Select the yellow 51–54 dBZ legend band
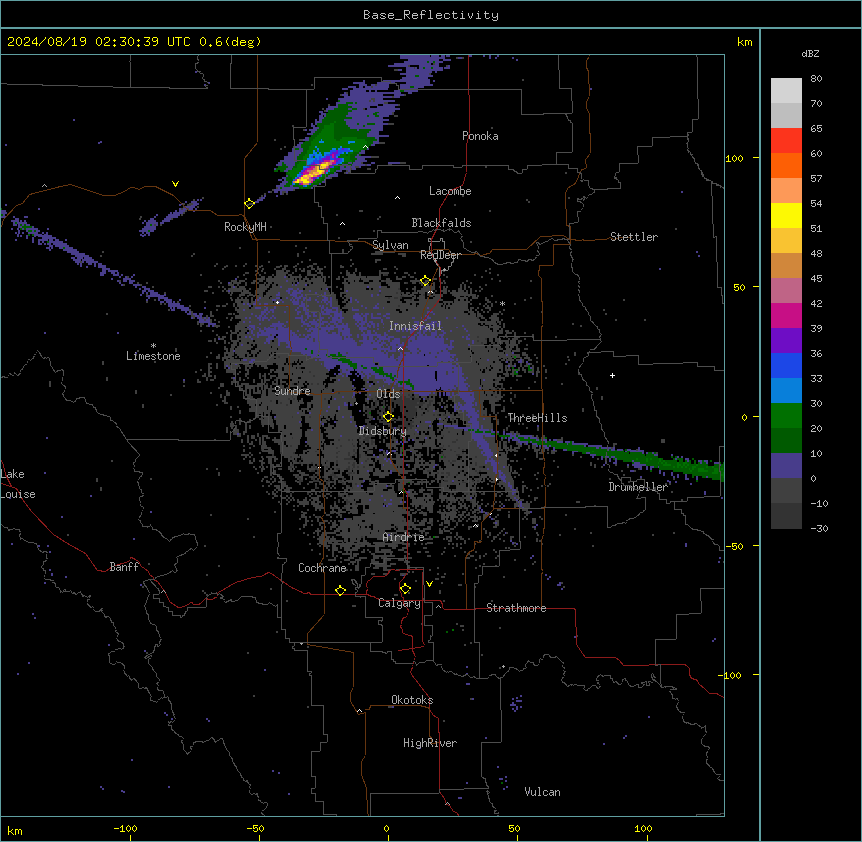 [x=786, y=216]
